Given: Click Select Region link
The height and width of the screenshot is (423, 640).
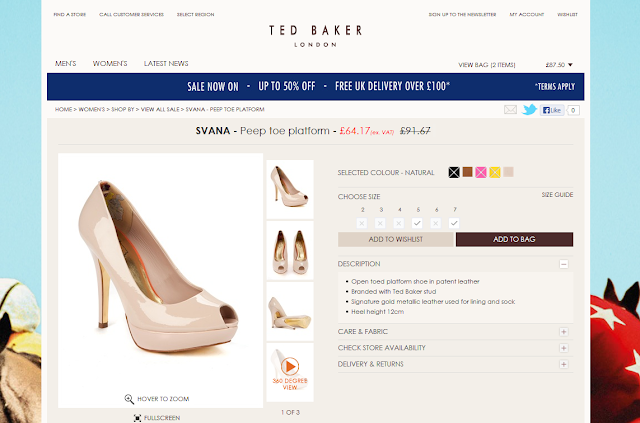Looking at the screenshot, I should (x=196, y=14).
